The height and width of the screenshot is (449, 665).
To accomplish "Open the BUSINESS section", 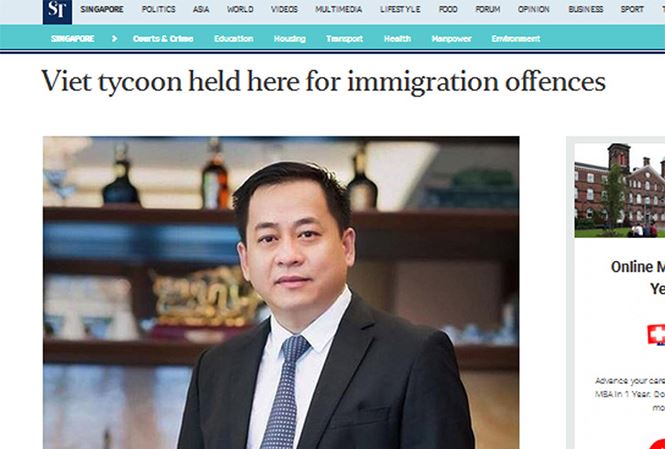I will click(586, 9).
